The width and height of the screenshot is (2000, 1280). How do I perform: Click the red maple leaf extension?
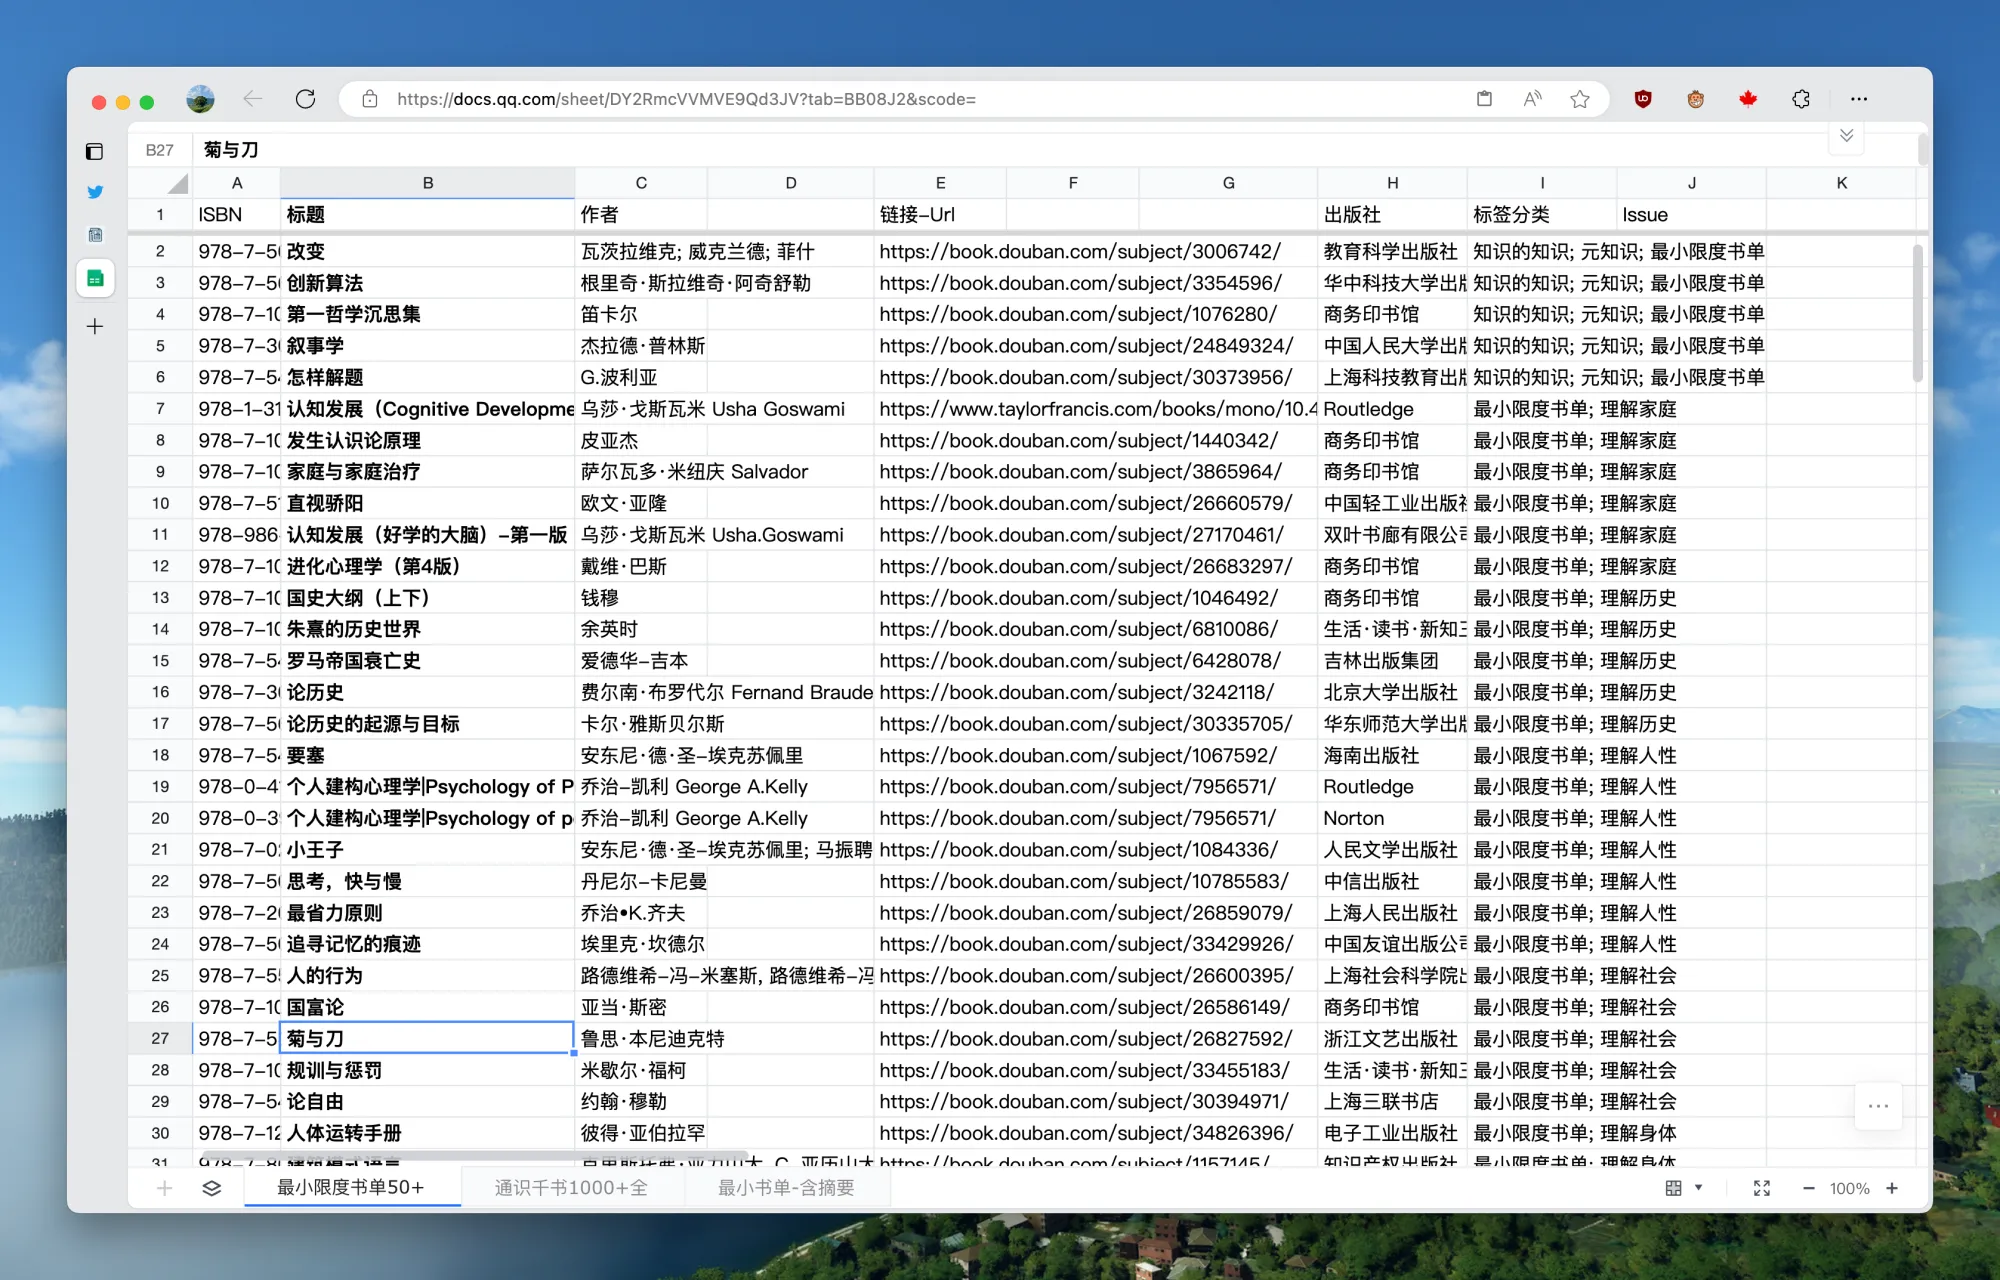(x=1748, y=99)
